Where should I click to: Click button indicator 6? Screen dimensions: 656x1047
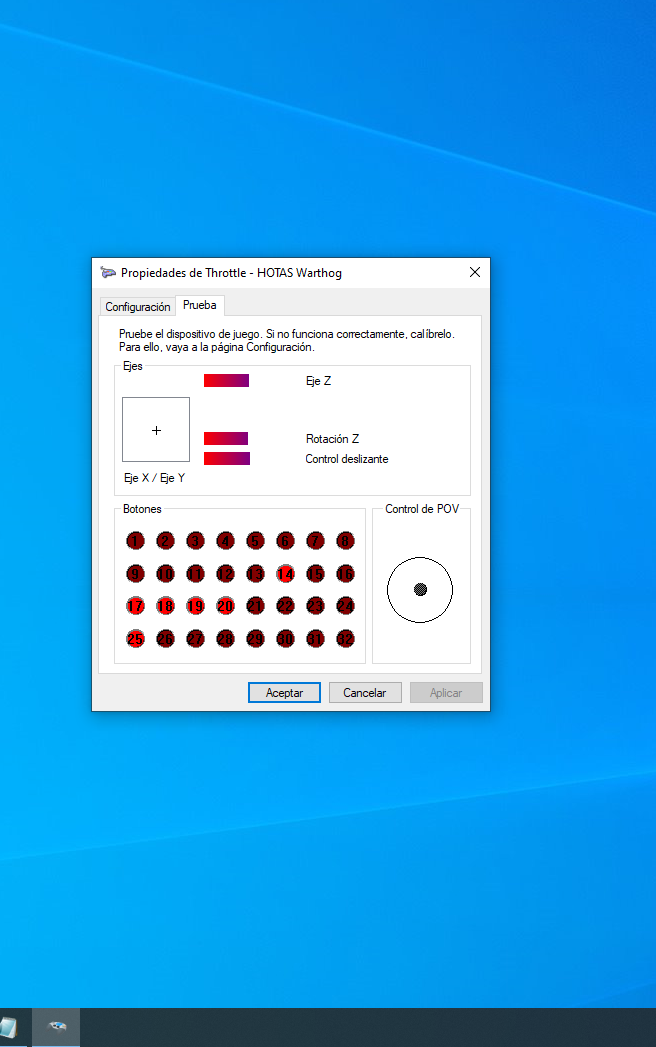coord(285,541)
